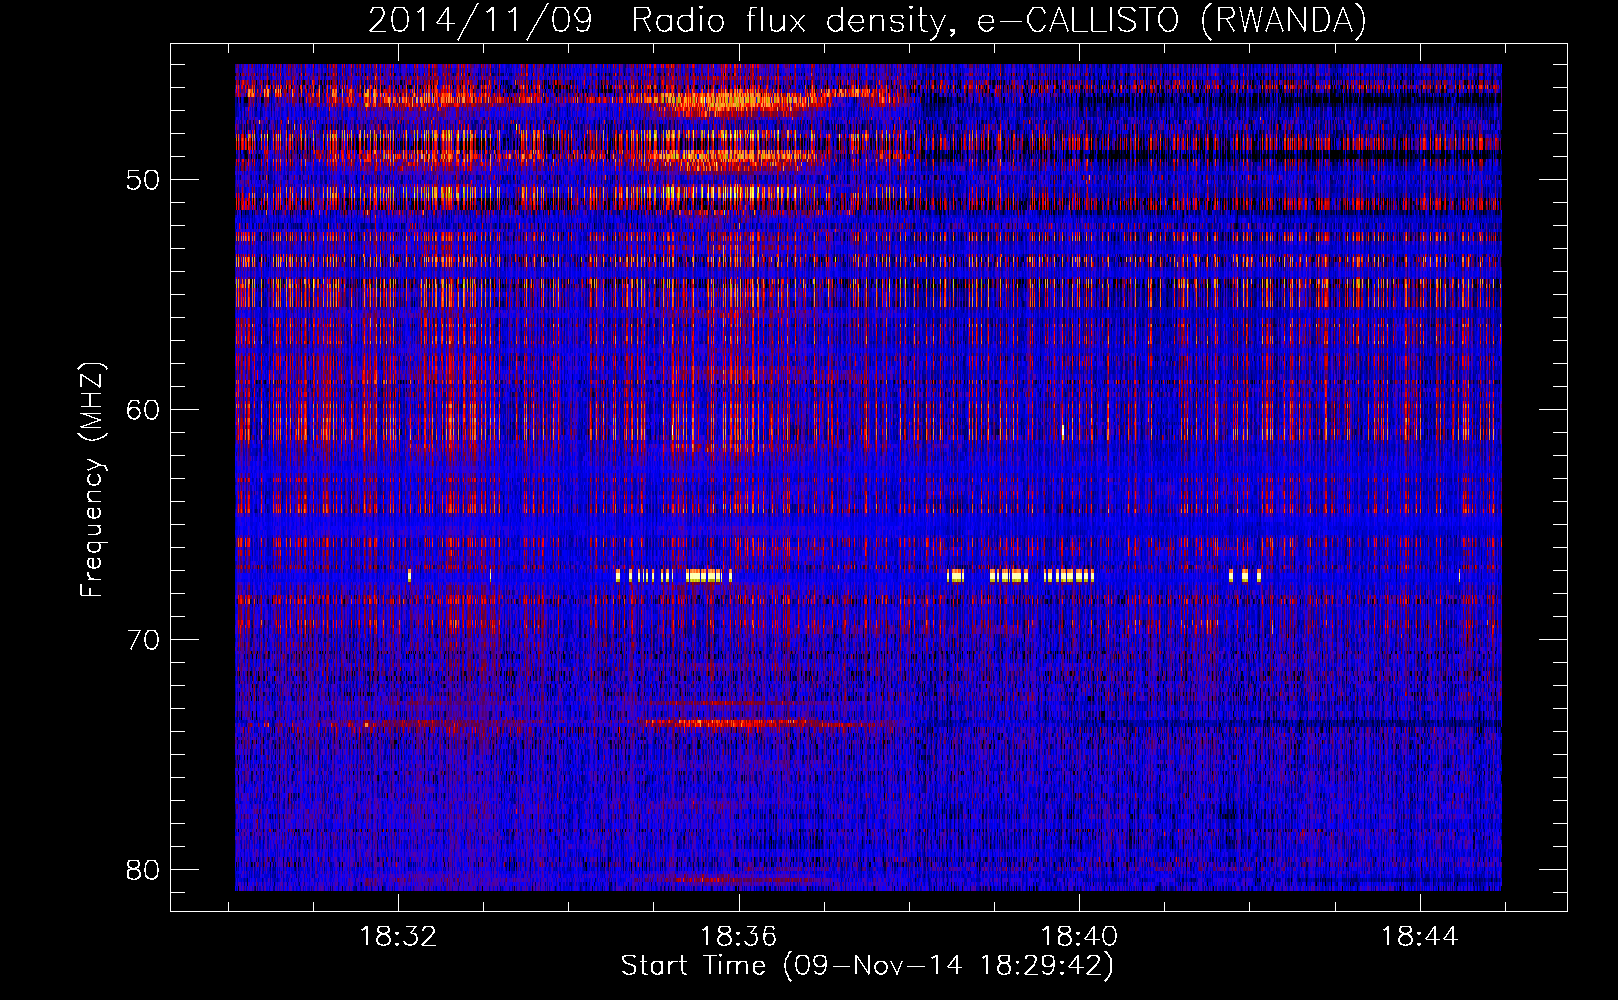Select the date '2014/11/09' in the title
The height and width of the screenshot is (1000, 1618).
pos(481,20)
